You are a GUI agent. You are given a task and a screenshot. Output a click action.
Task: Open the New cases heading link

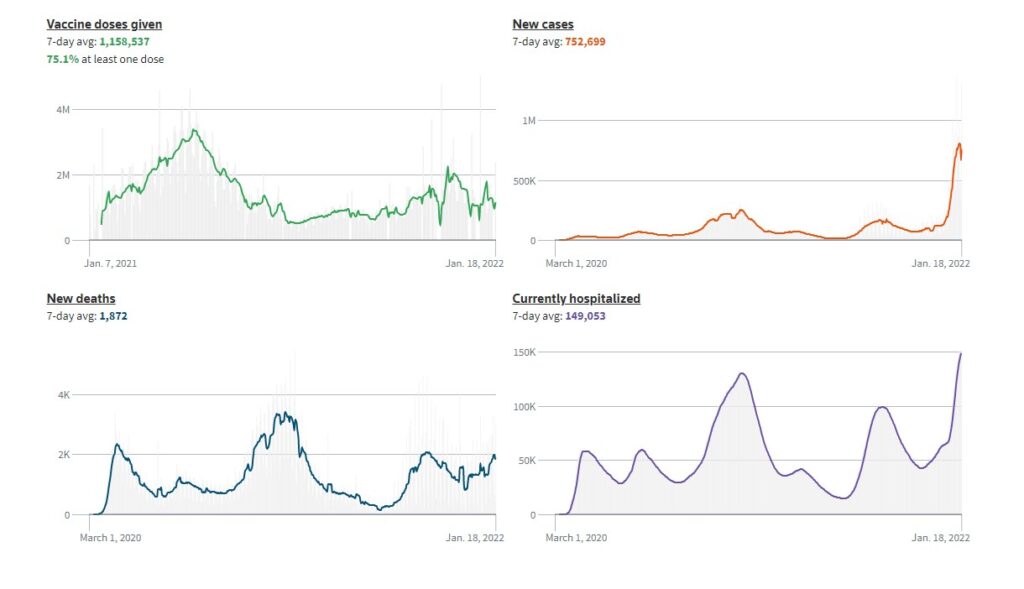coord(543,24)
